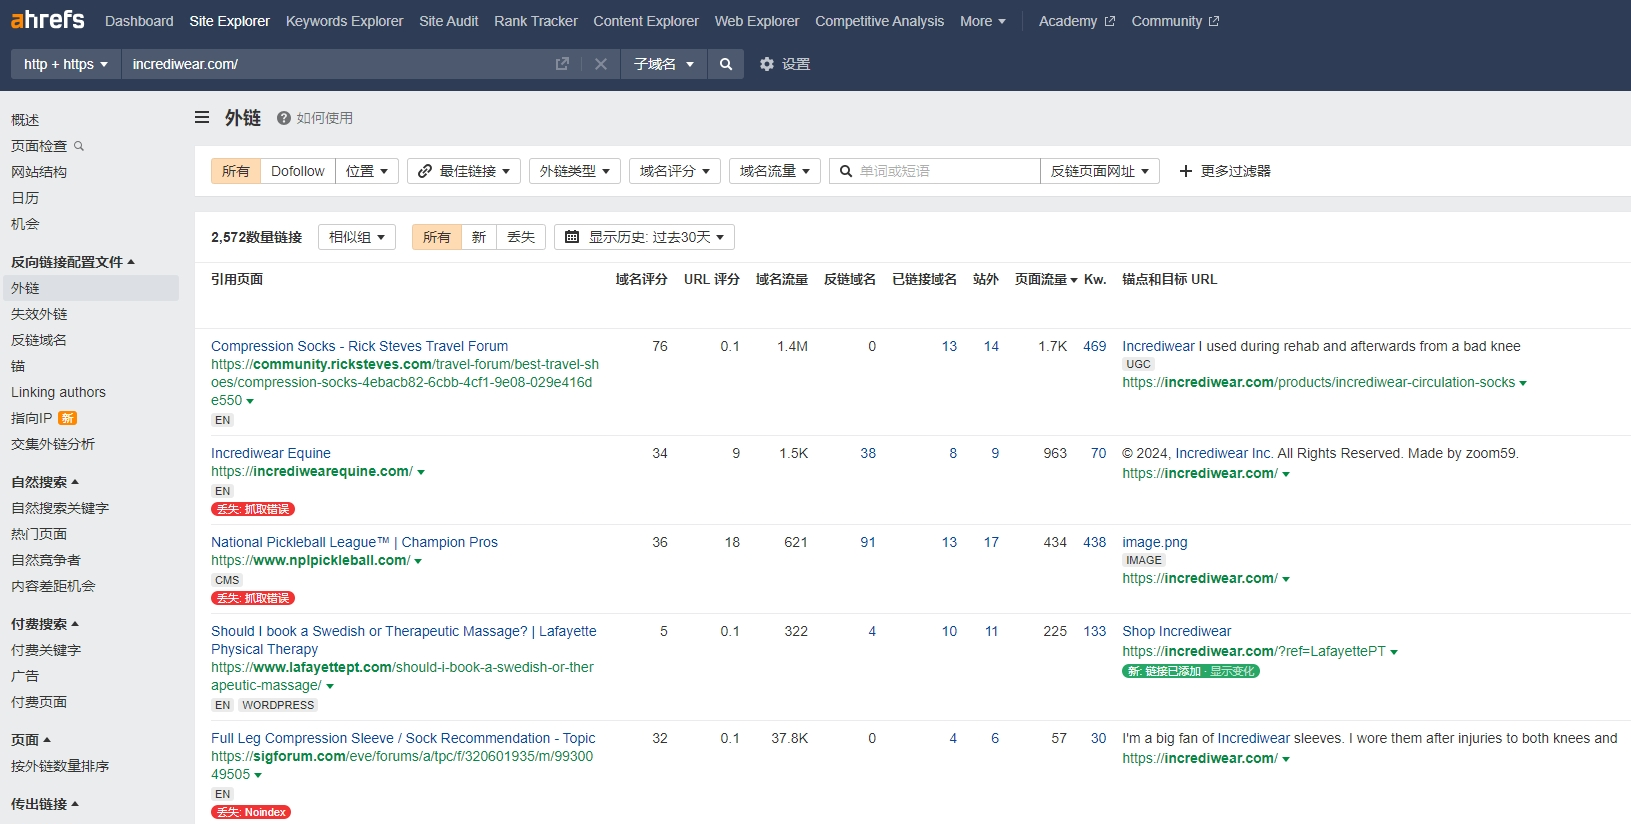Open Competitive Analysis tab
Screen dimensions: 1631x824
(x=880, y=21)
